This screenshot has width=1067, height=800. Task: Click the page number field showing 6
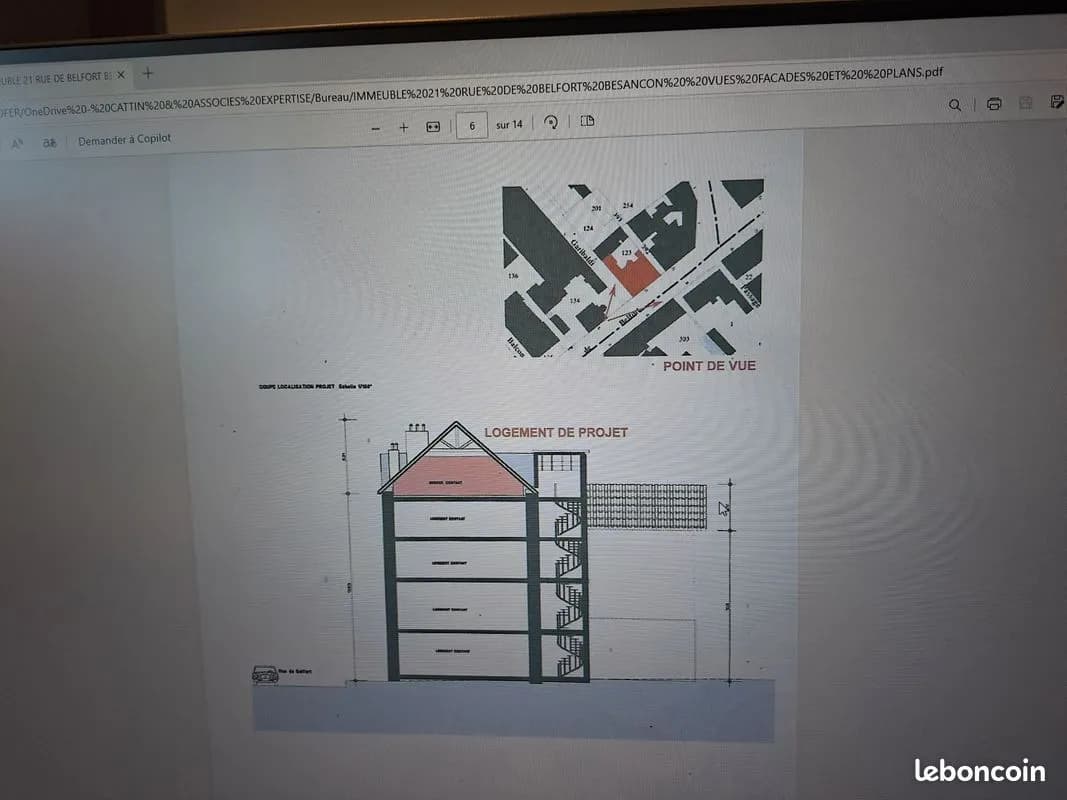pyautogui.click(x=472, y=126)
